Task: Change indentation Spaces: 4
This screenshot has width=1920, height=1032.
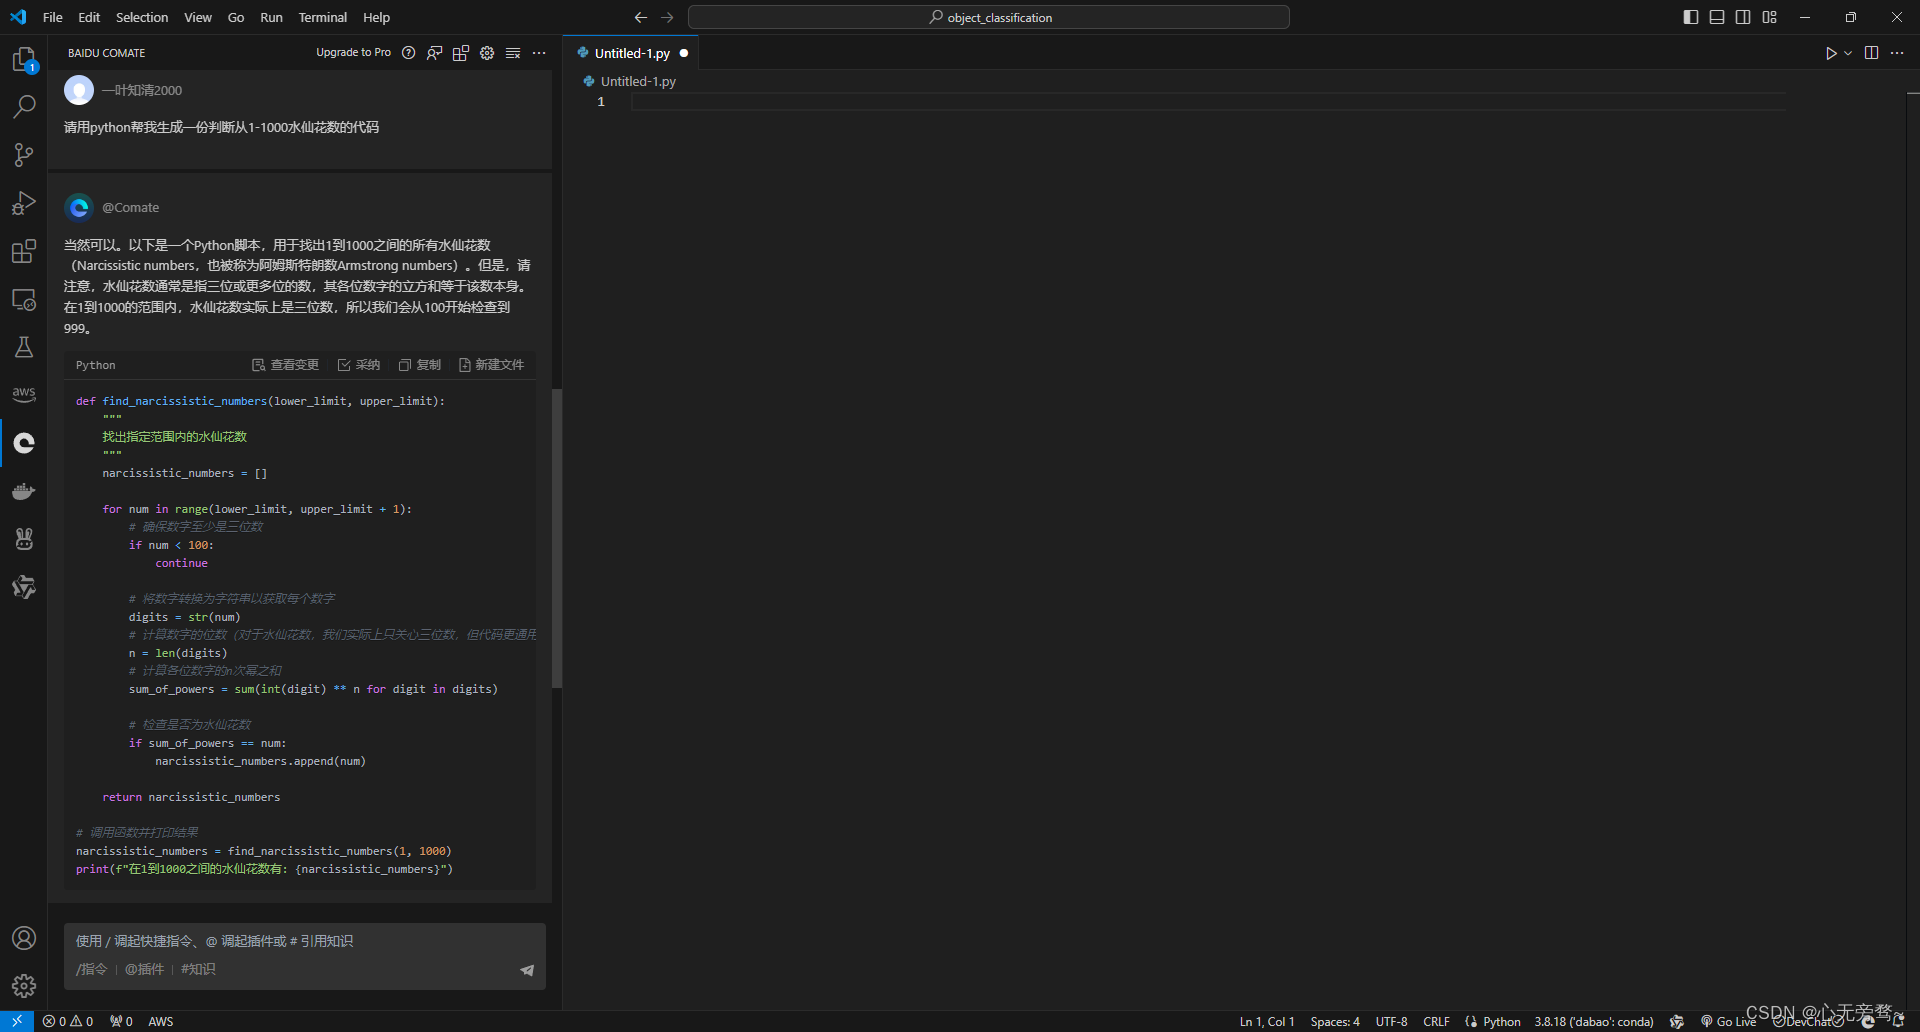Action: pyautogui.click(x=1335, y=1021)
